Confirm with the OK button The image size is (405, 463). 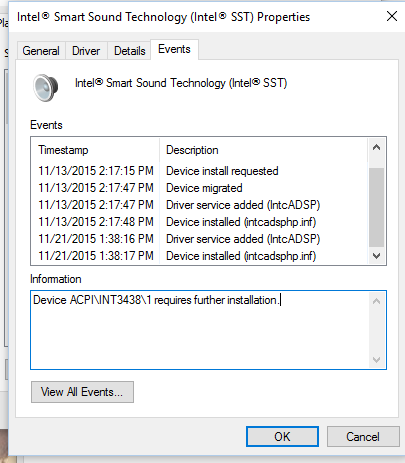pyautogui.click(x=282, y=437)
